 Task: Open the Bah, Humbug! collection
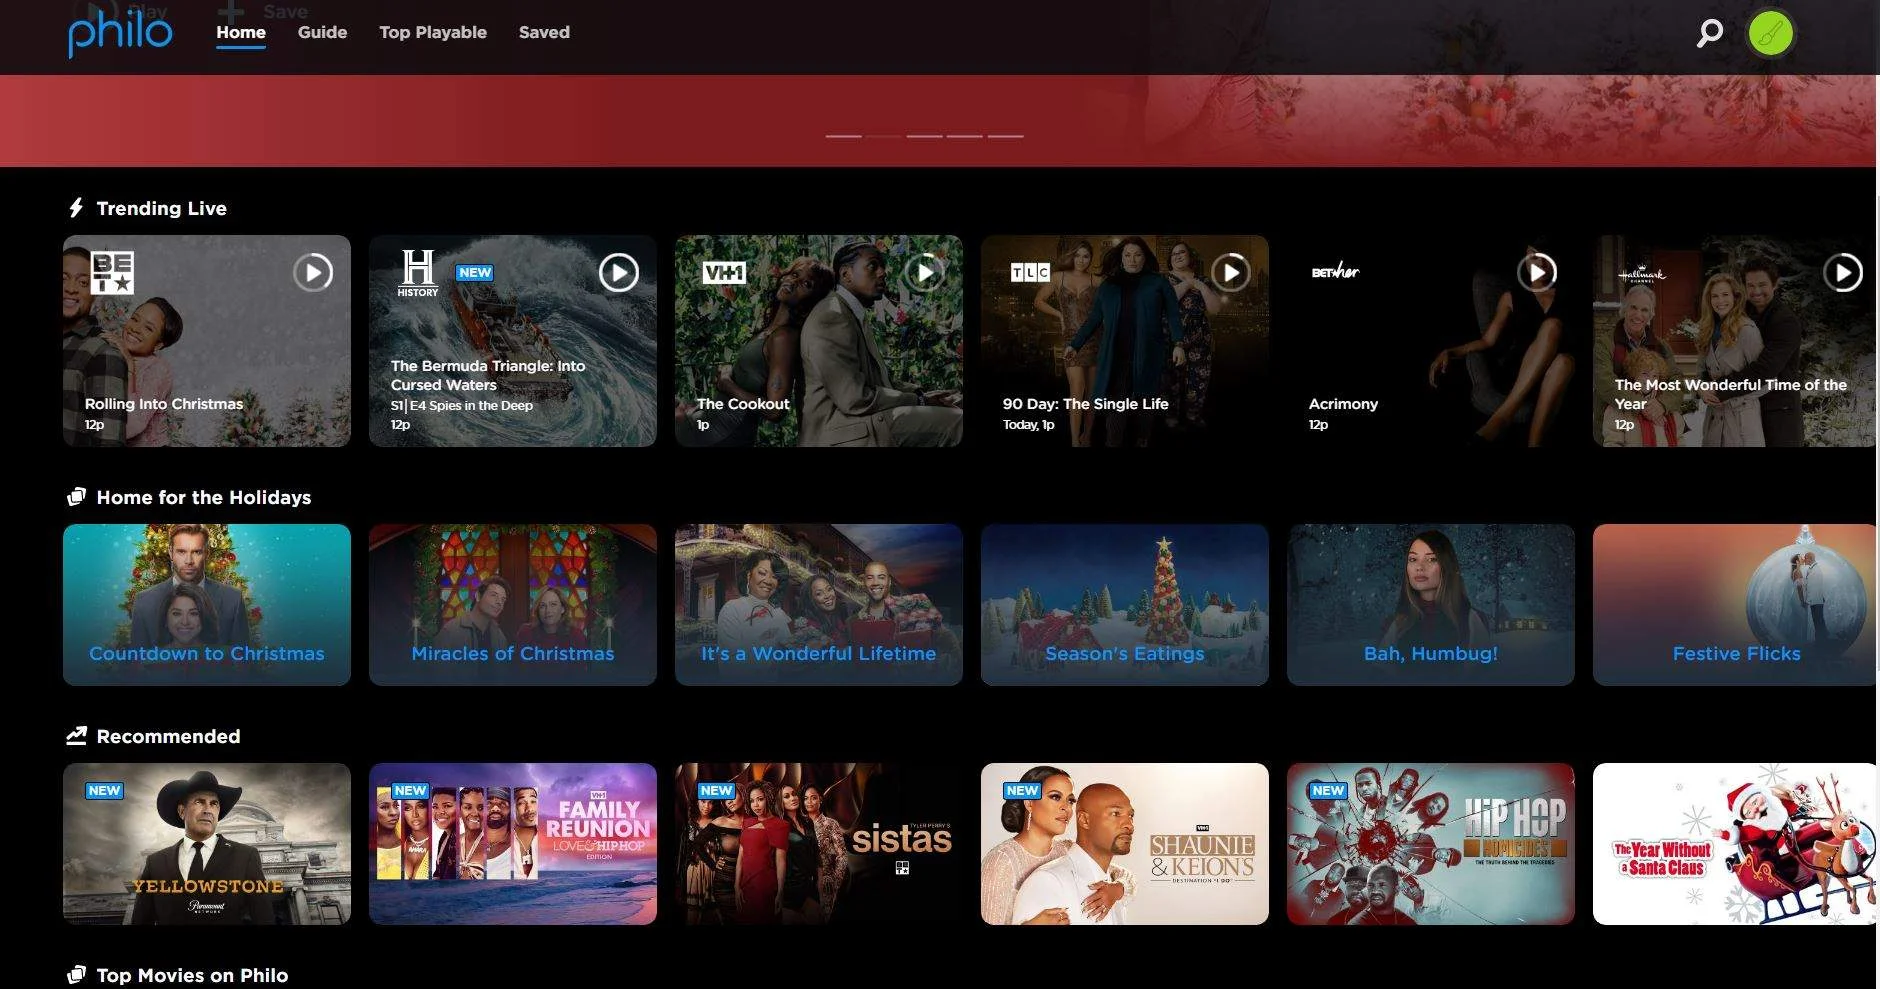1431,605
